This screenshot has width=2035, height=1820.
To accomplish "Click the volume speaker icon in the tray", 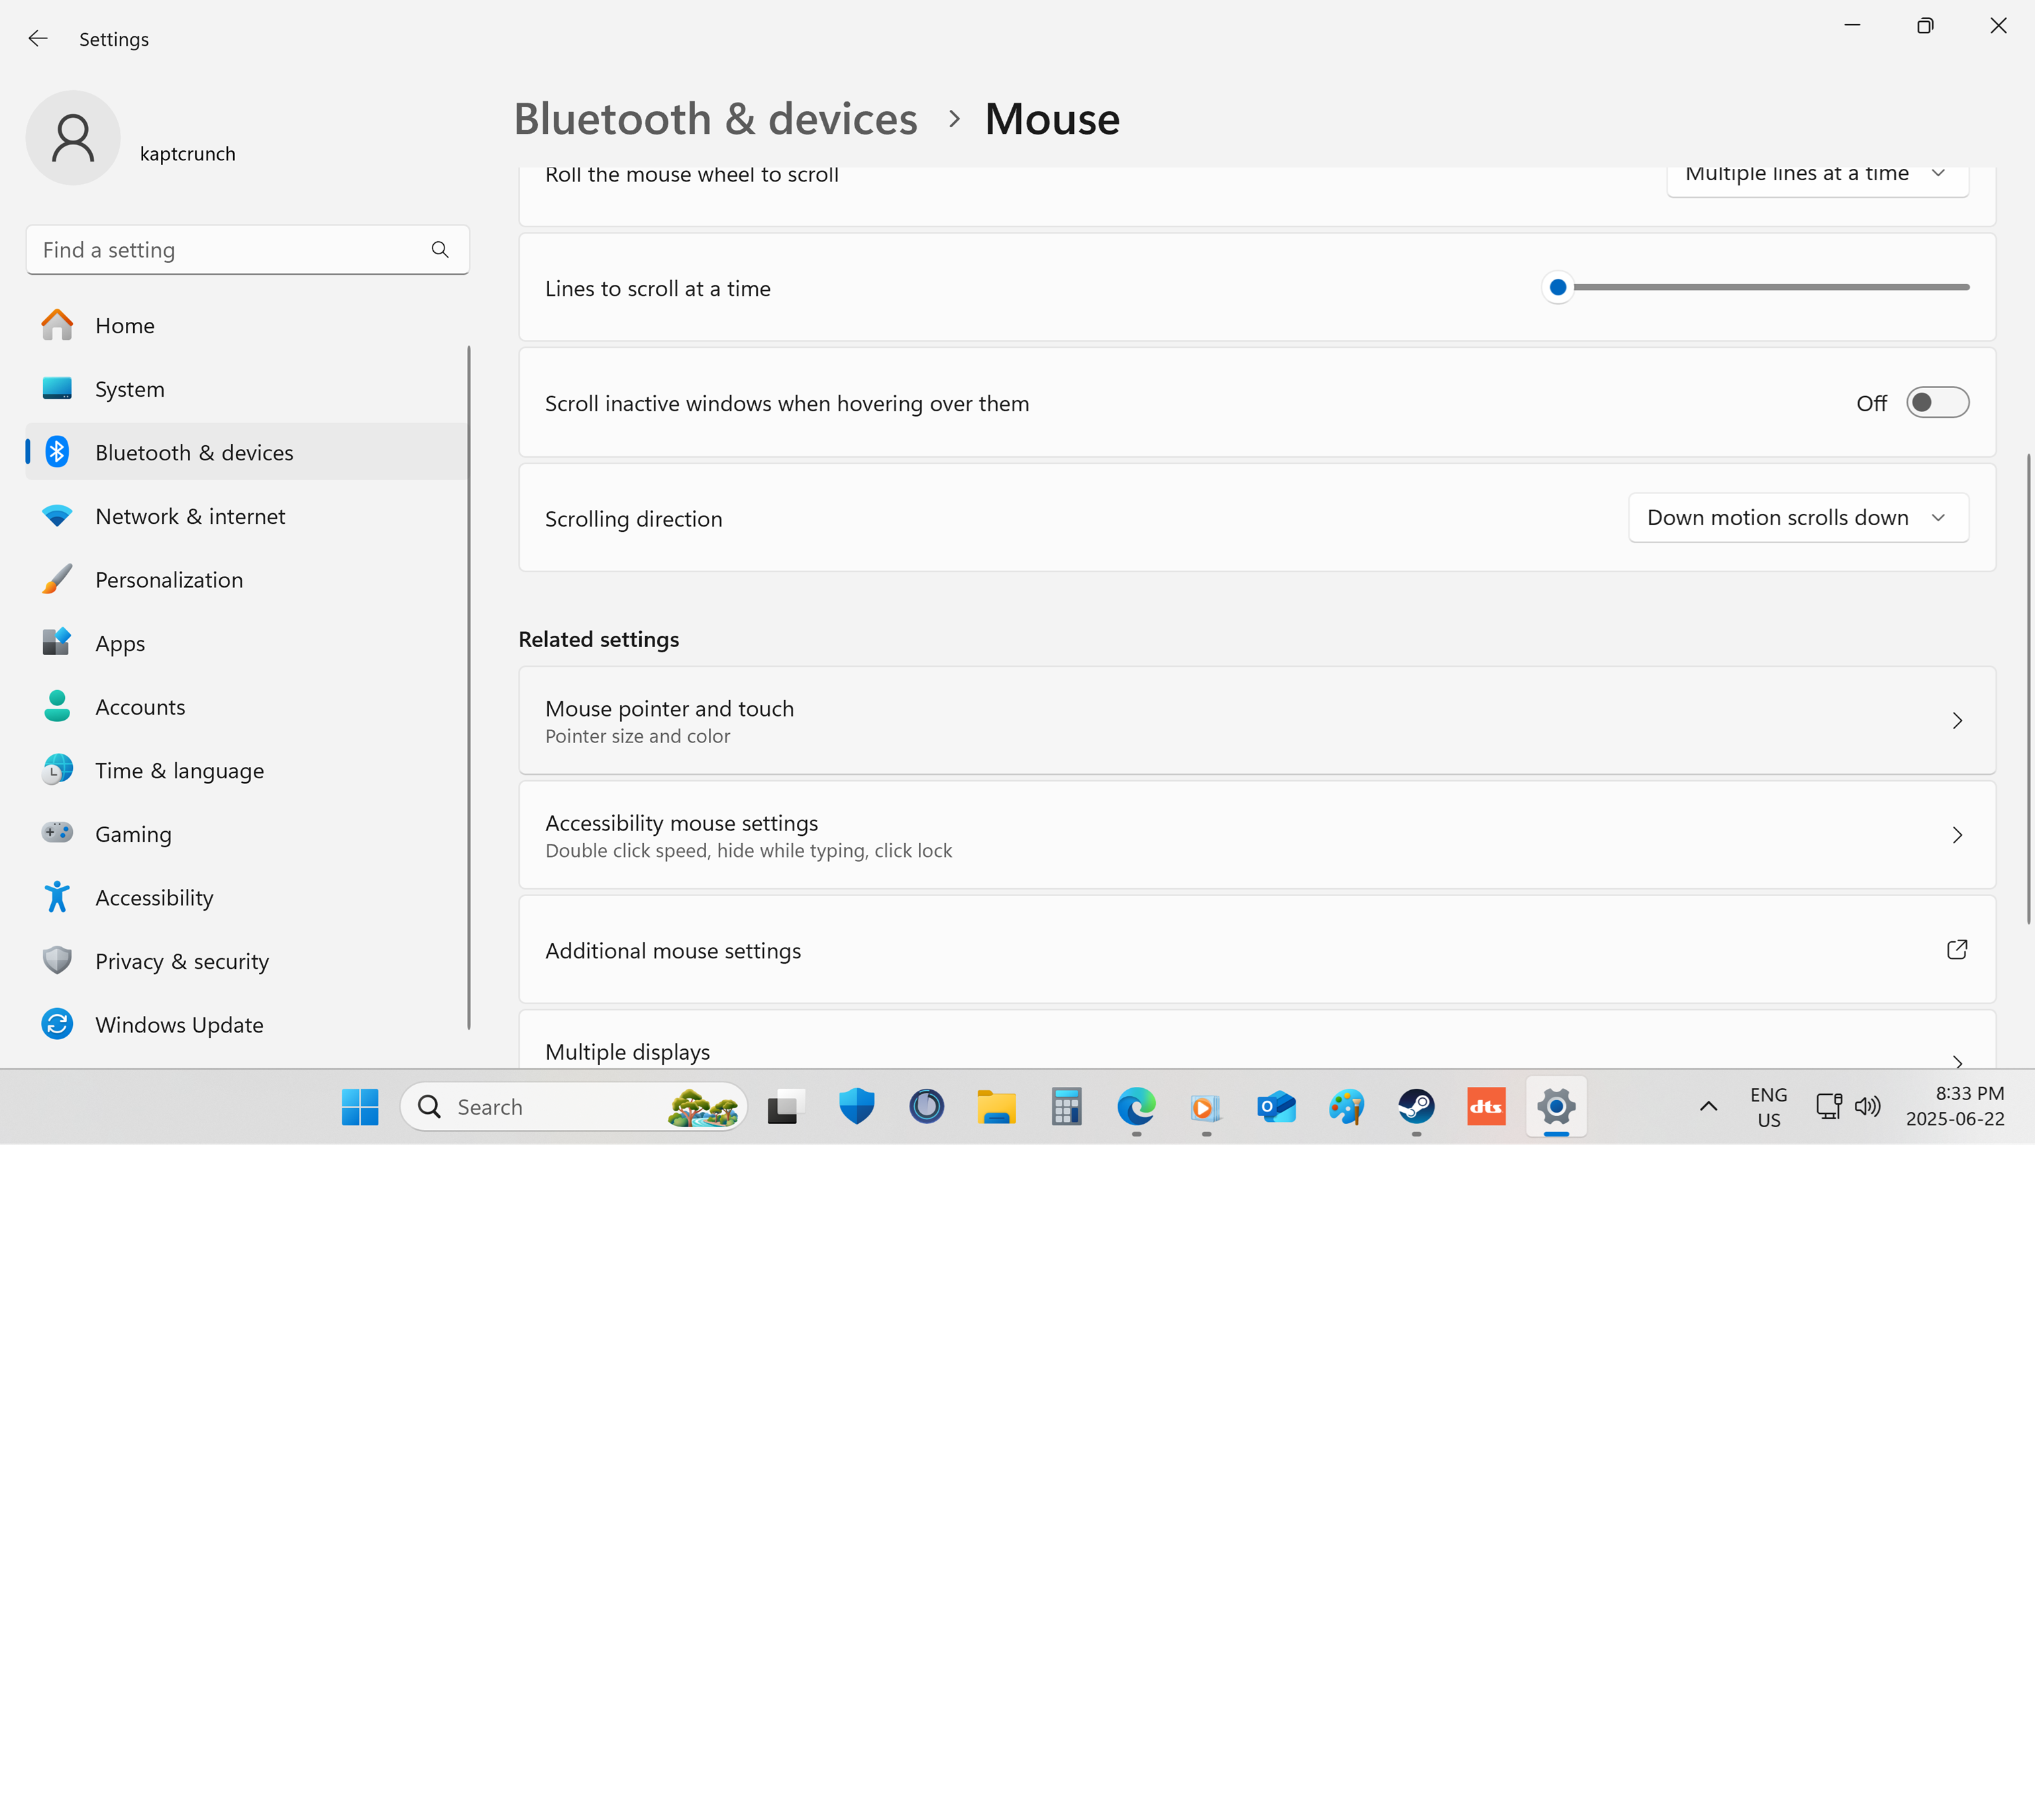I will coord(1867,1106).
